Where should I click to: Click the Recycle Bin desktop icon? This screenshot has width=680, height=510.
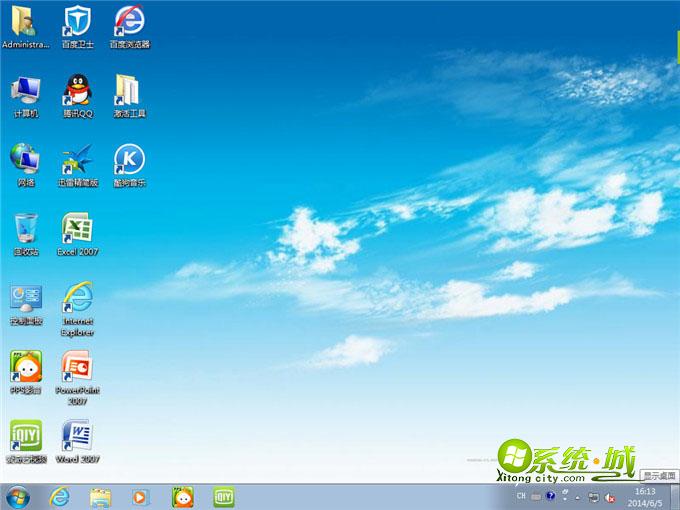26,228
